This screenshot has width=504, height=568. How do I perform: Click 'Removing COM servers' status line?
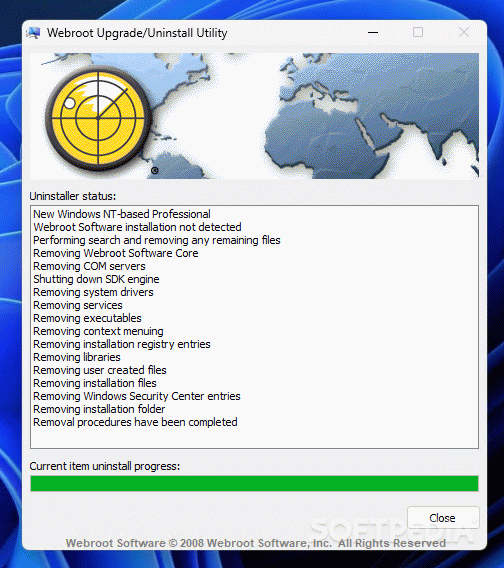pyautogui.click(x=89, y=266)
